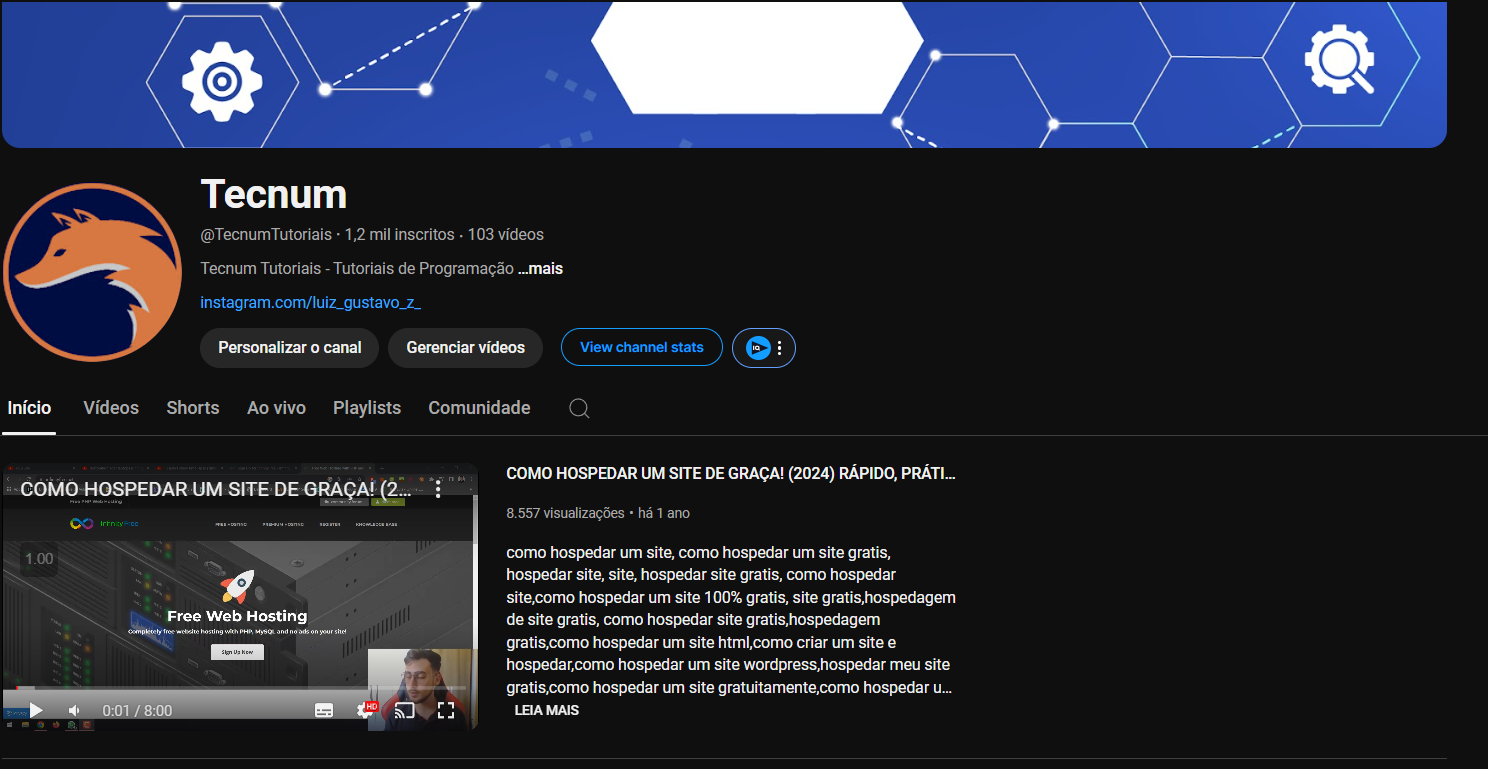Viewport: 1488px width, 769px height.
Task: Open the video title inside the player
Action: 215,489
